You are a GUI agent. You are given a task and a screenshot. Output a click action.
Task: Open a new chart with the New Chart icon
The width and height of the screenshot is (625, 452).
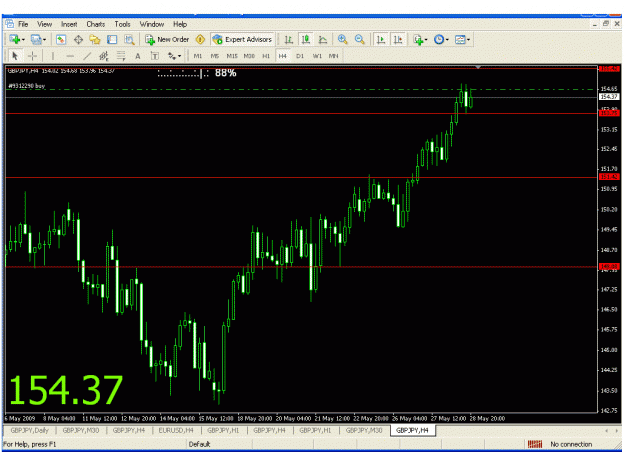coord(15,39)
